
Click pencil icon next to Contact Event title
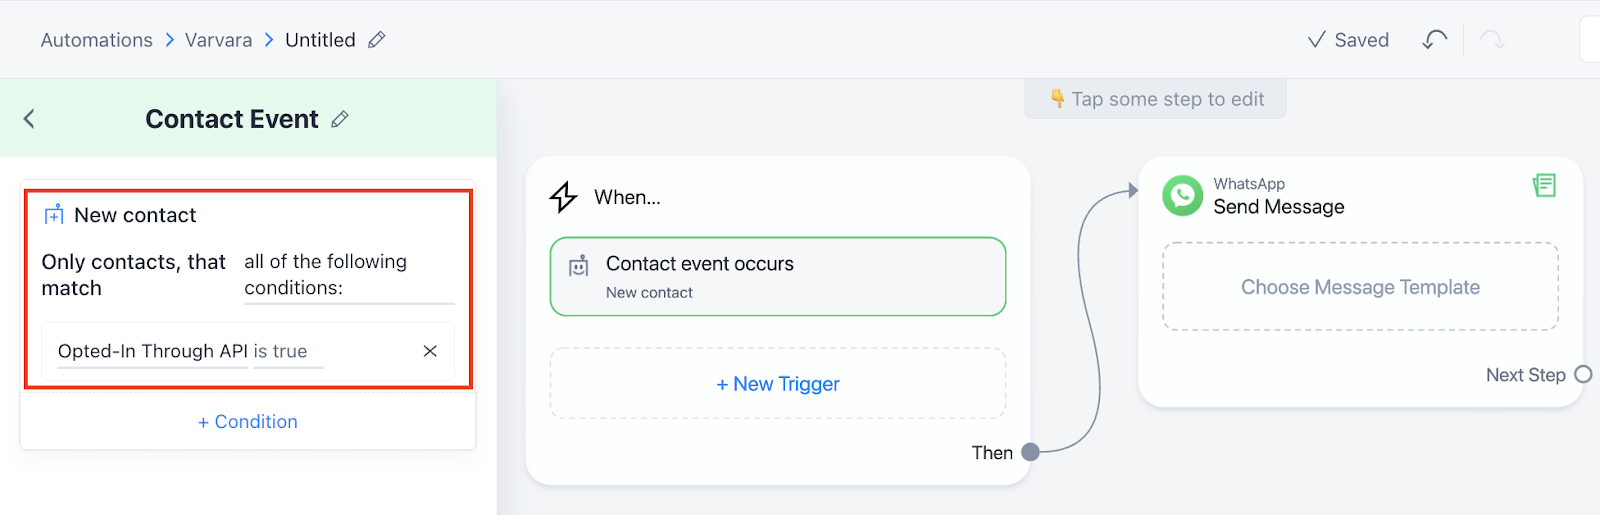click(340, 119)
